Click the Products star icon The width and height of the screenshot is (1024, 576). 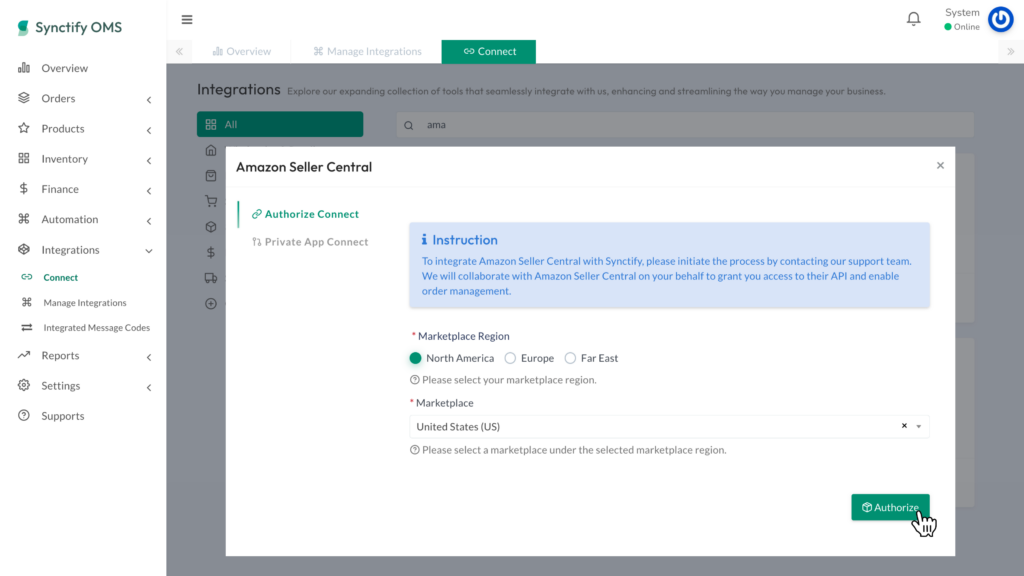(24, 128)
